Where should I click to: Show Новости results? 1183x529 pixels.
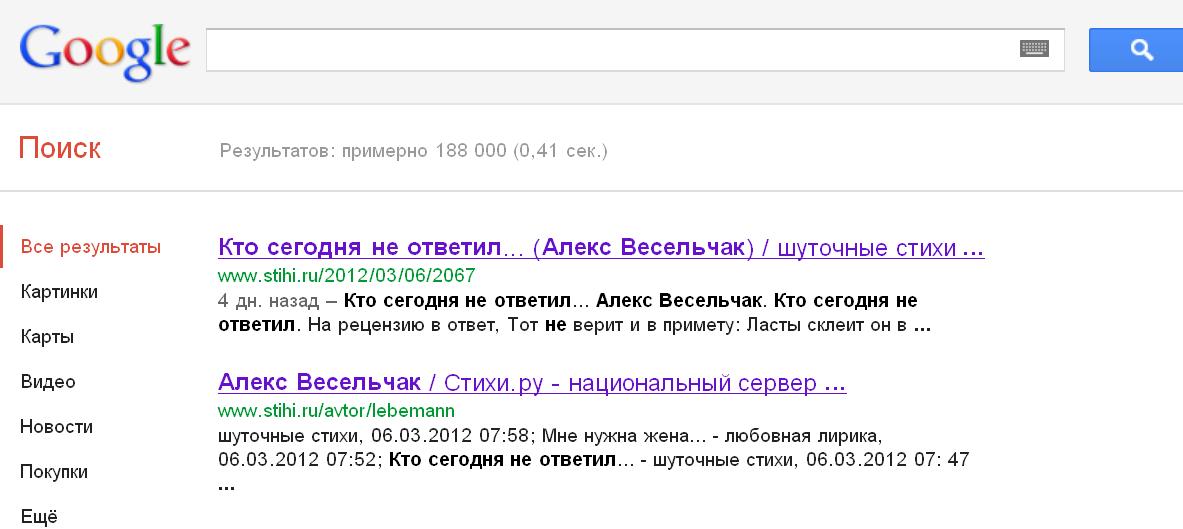pyautogui.click(x=57, y=427)
